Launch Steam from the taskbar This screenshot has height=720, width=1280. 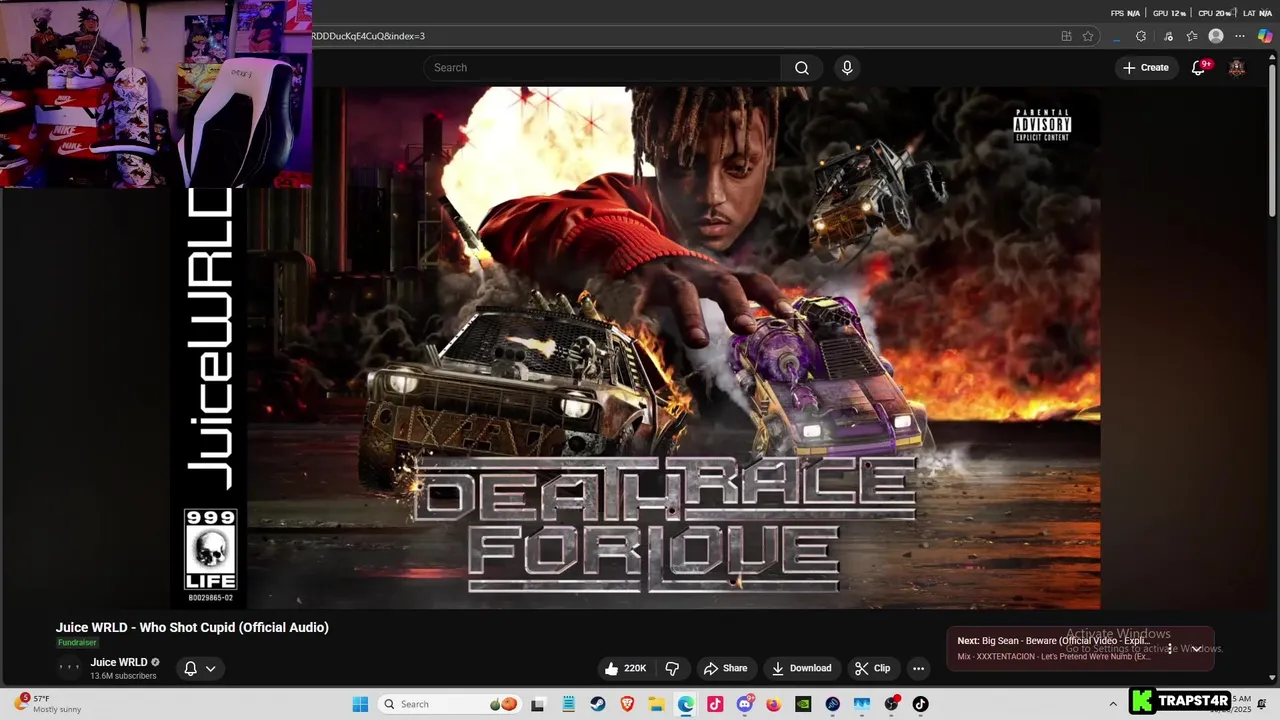pos(598,704)
